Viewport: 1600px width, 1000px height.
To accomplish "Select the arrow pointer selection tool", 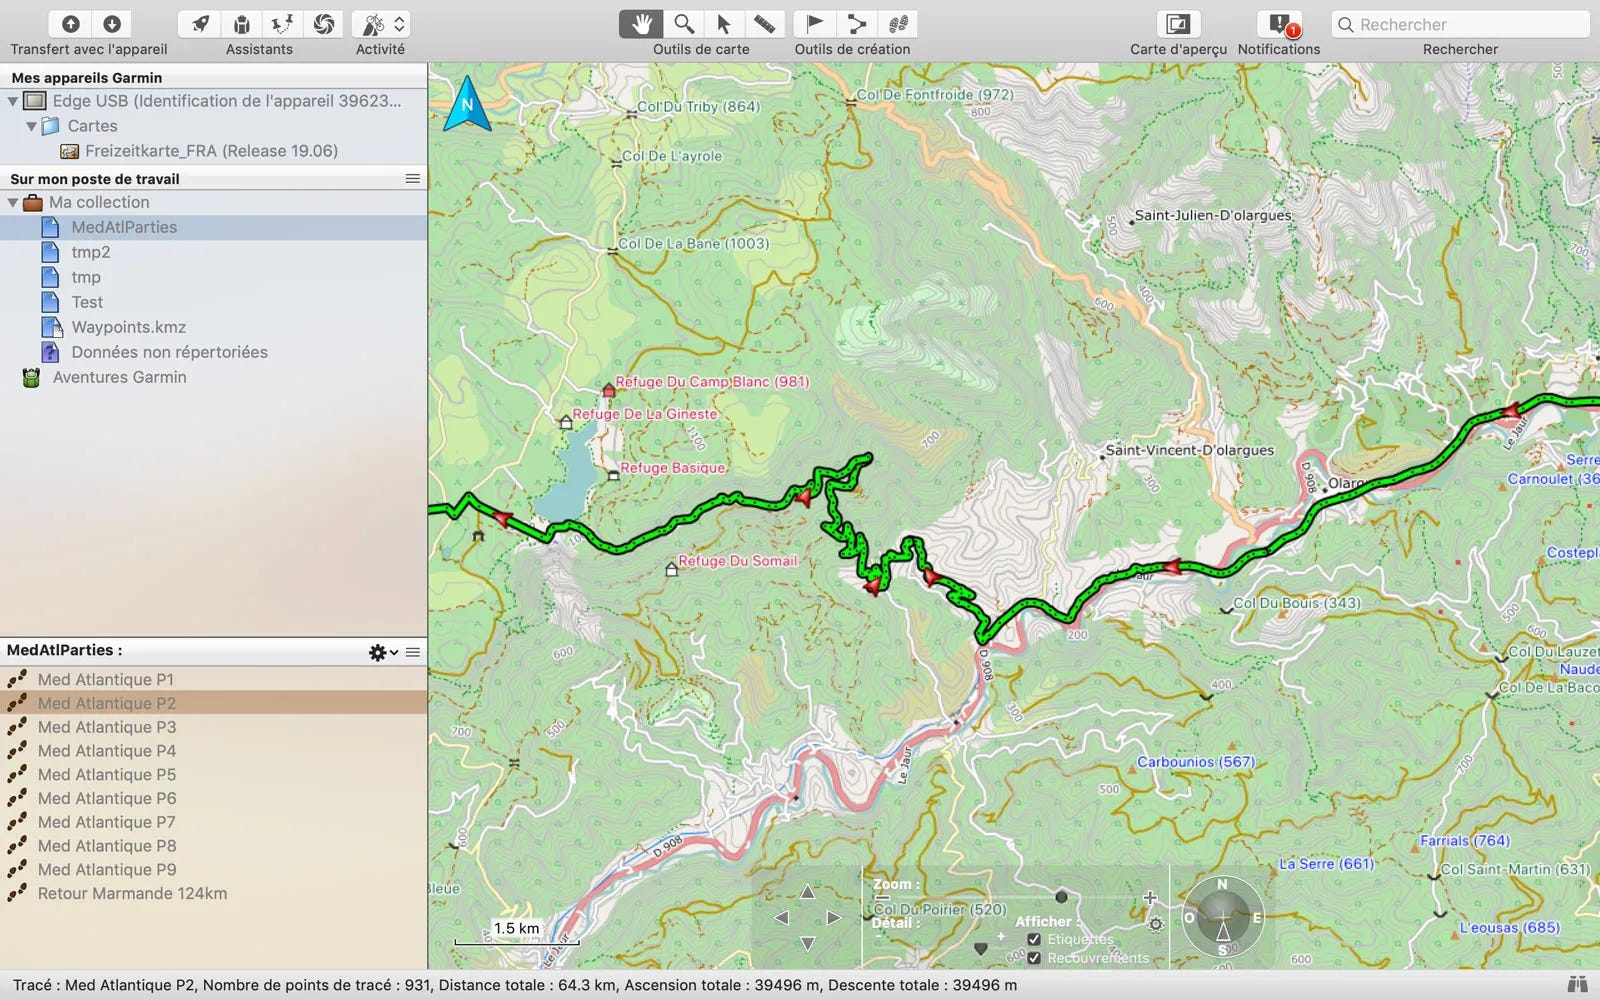I will tap(724, 24).
